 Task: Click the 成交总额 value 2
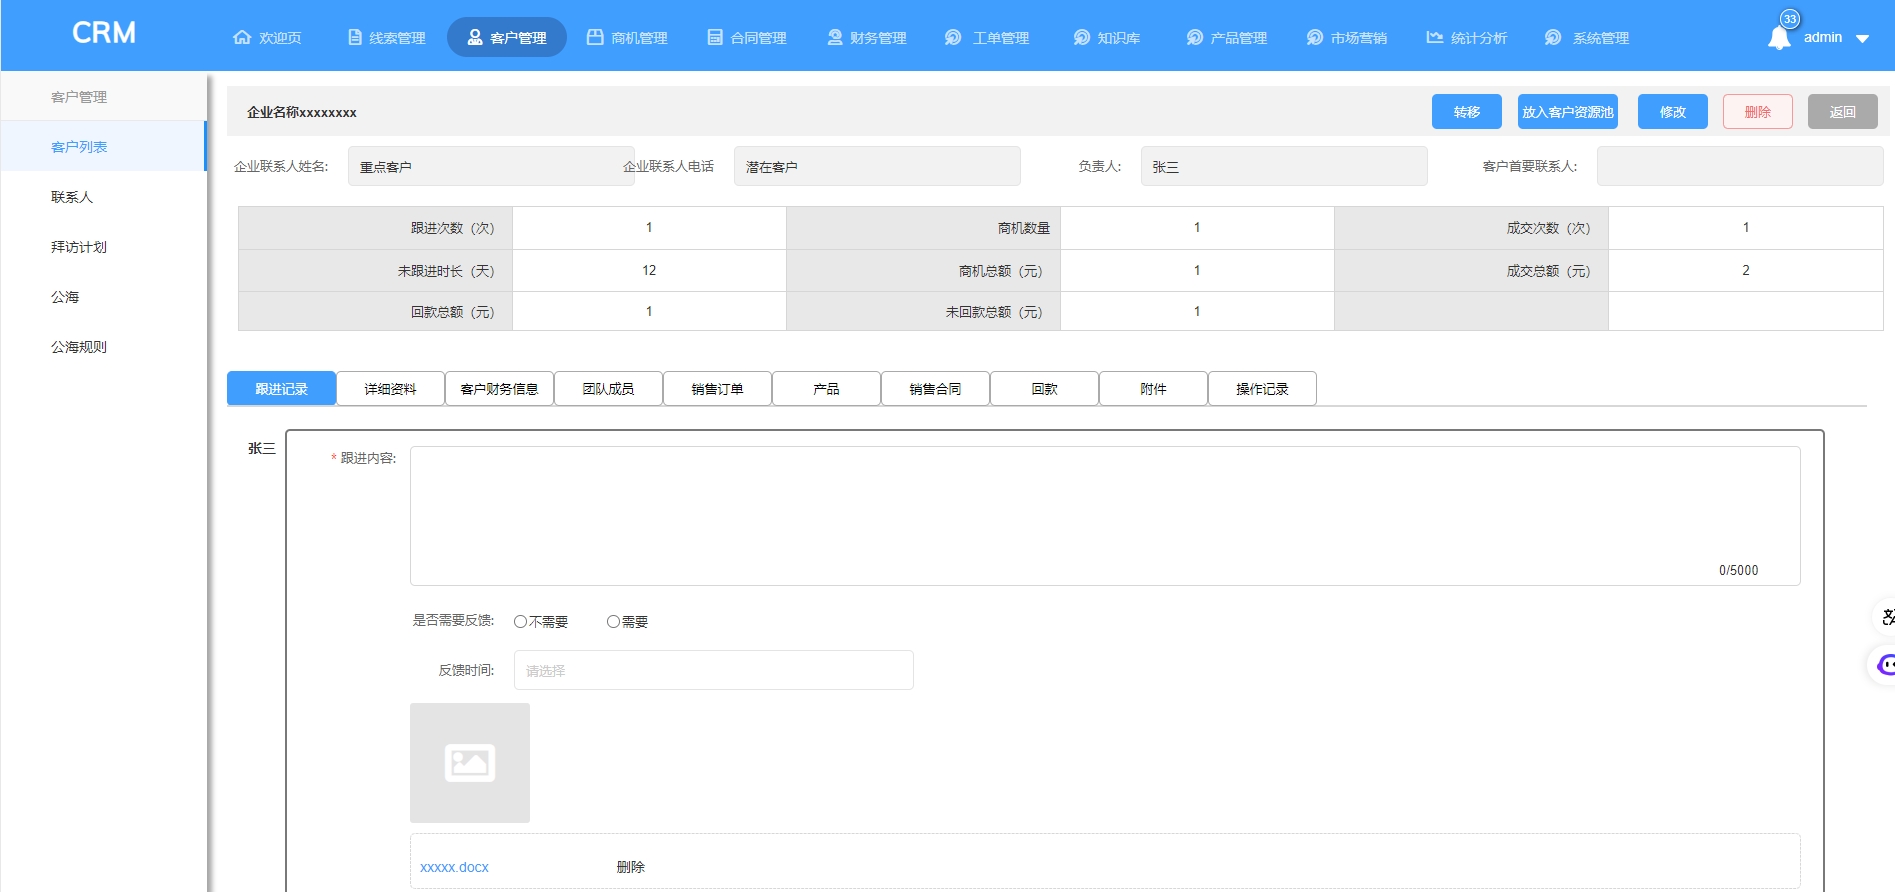(x=1746, y=270)
